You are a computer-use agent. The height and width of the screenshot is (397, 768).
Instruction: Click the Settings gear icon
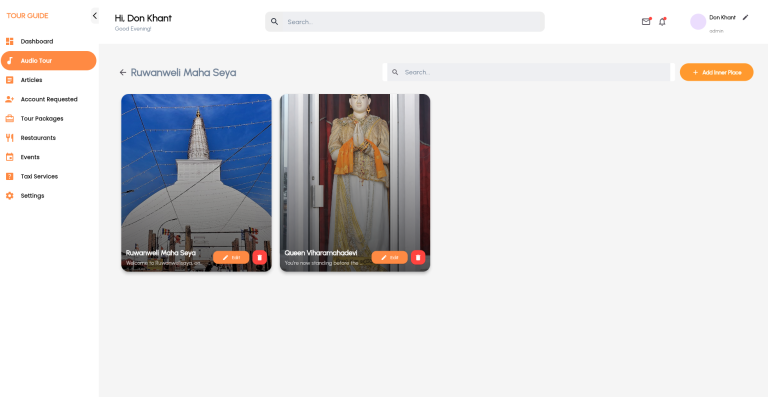click(x=9, y=196)
